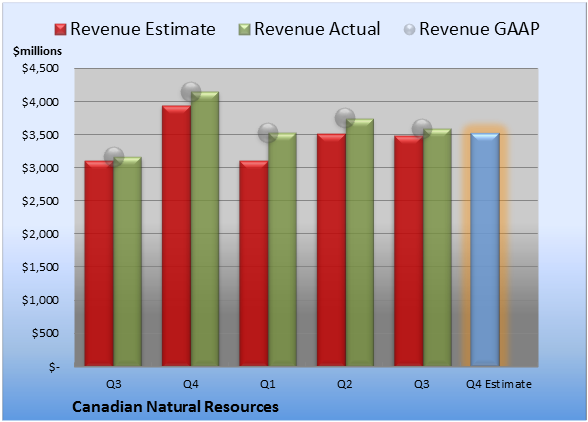This screenshot has height=422, width=588.
Task: Click the grey Revenue GAAP legend marker
Action: (x=410, y=30)
